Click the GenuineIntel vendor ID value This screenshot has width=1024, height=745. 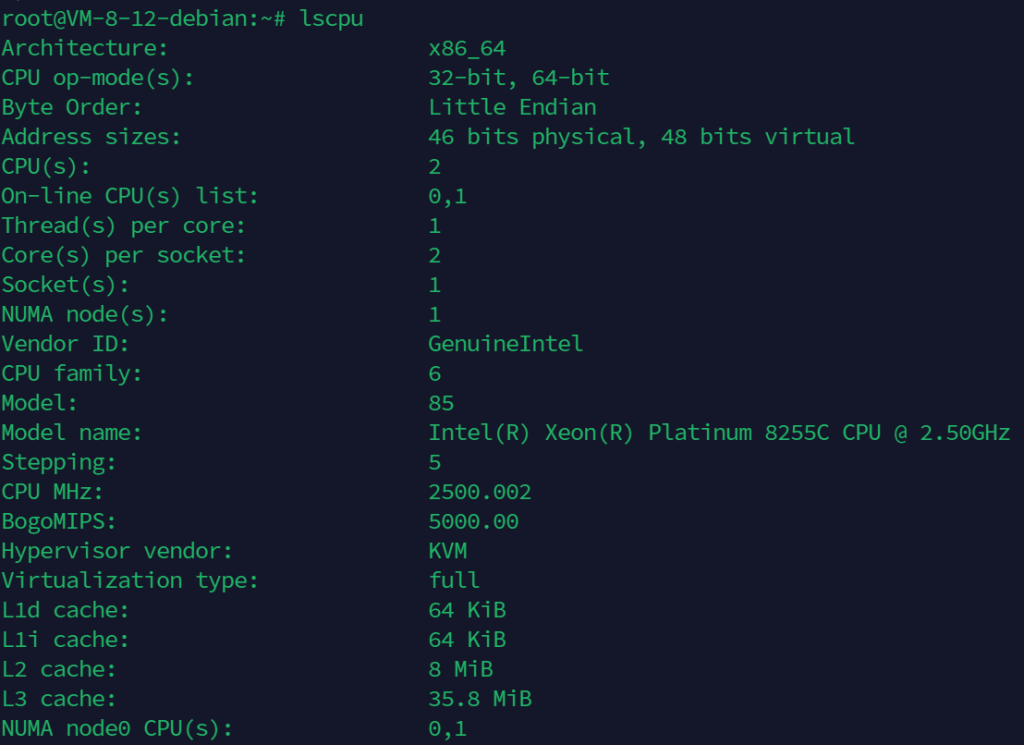(505, 344)
